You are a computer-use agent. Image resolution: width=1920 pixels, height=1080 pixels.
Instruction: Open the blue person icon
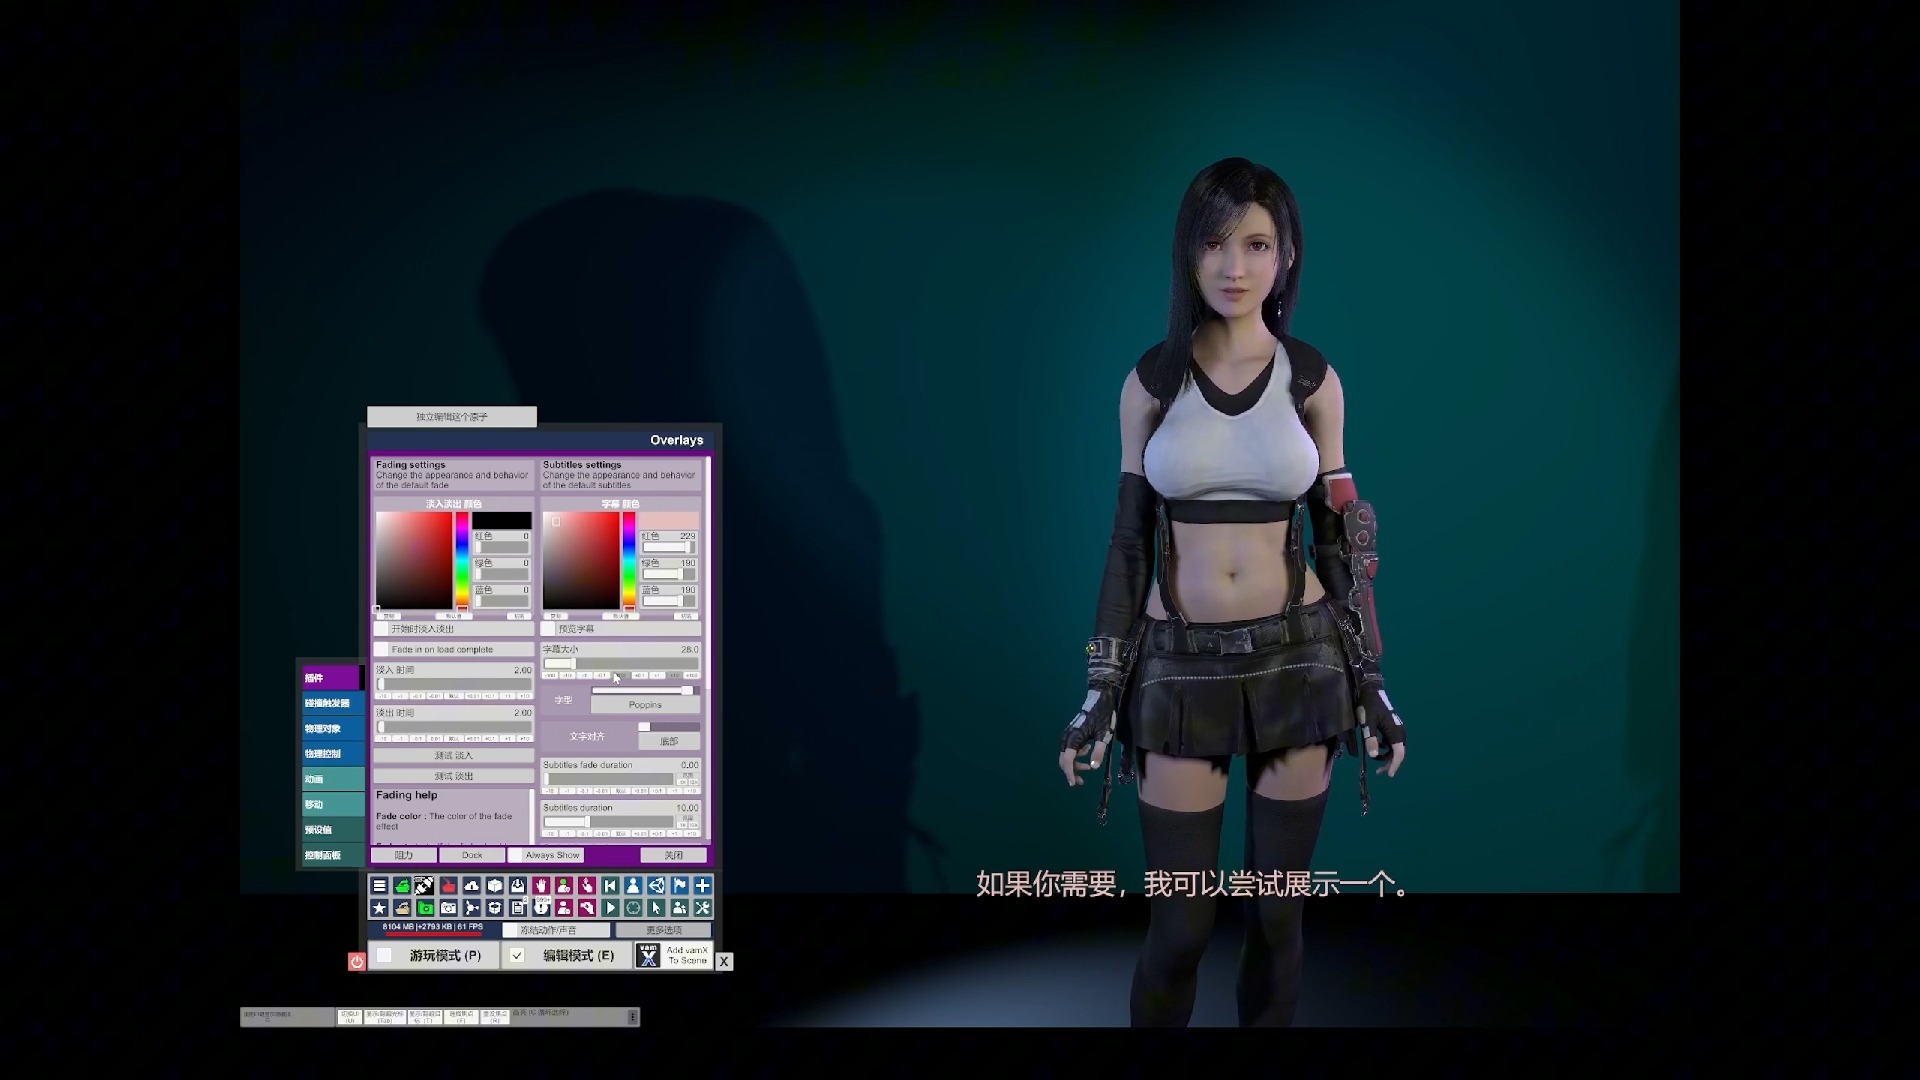click(633, 886)
